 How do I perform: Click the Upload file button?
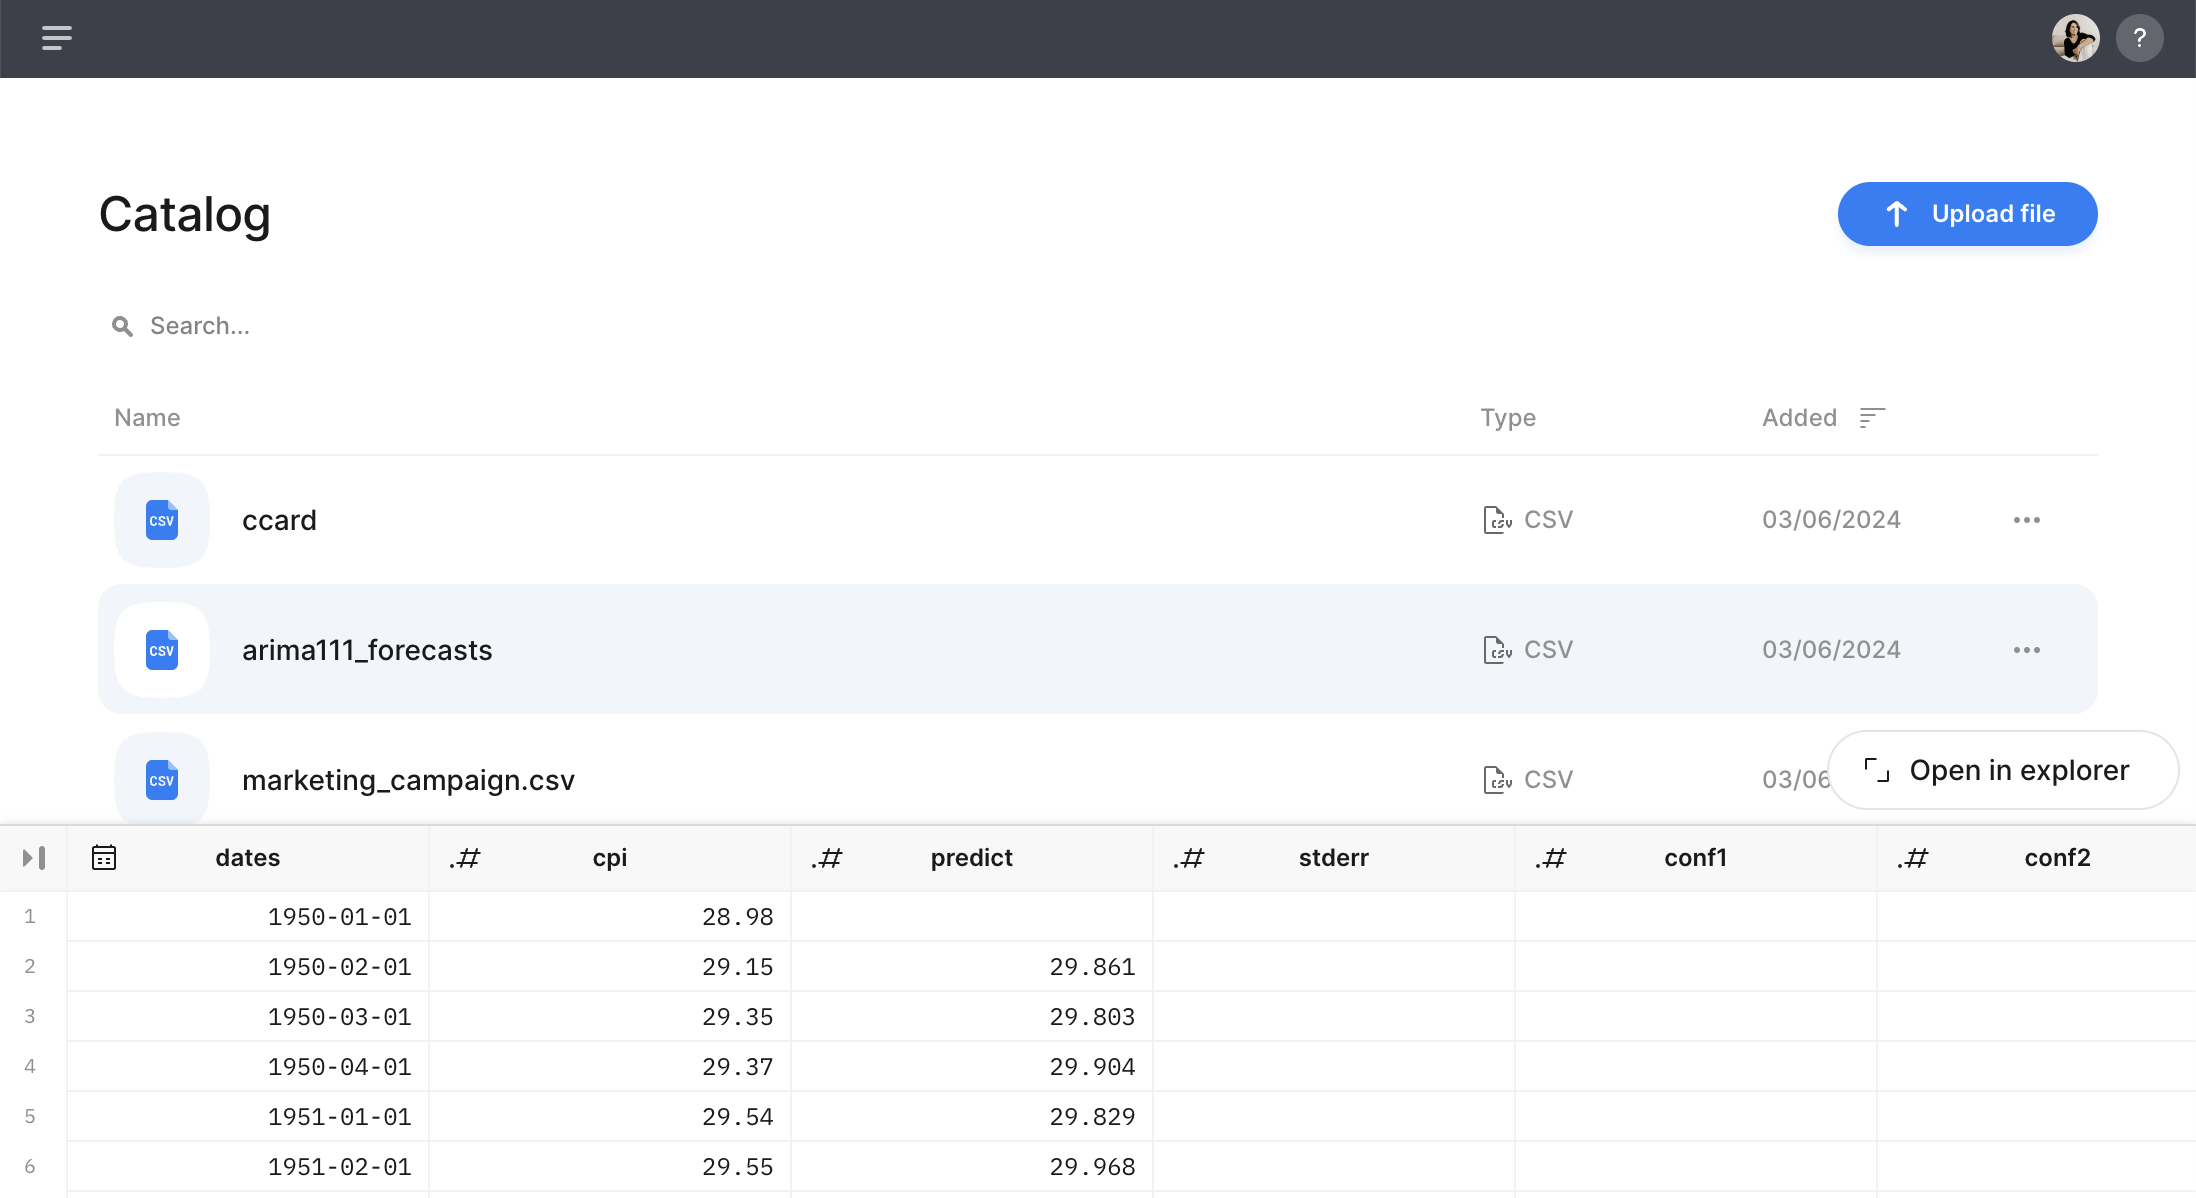(x=1967, y=214)
